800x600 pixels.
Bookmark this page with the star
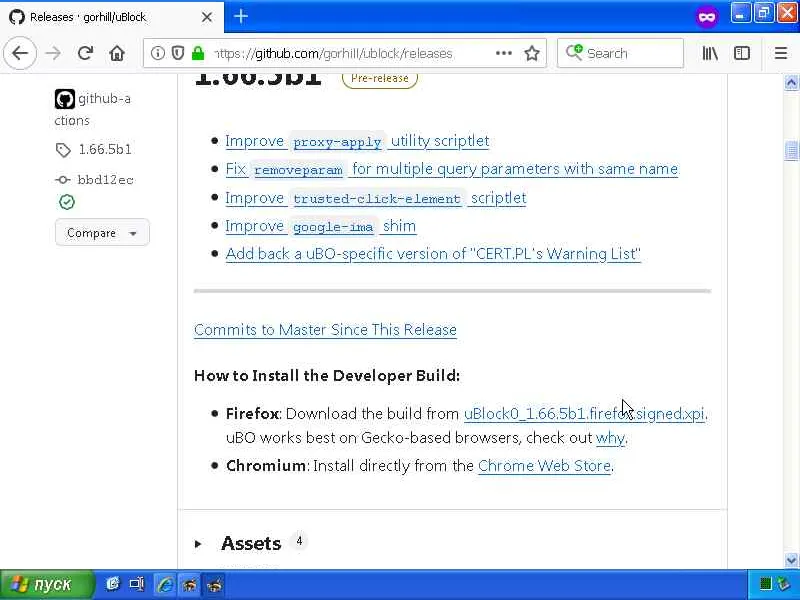(x=532, y=53)
